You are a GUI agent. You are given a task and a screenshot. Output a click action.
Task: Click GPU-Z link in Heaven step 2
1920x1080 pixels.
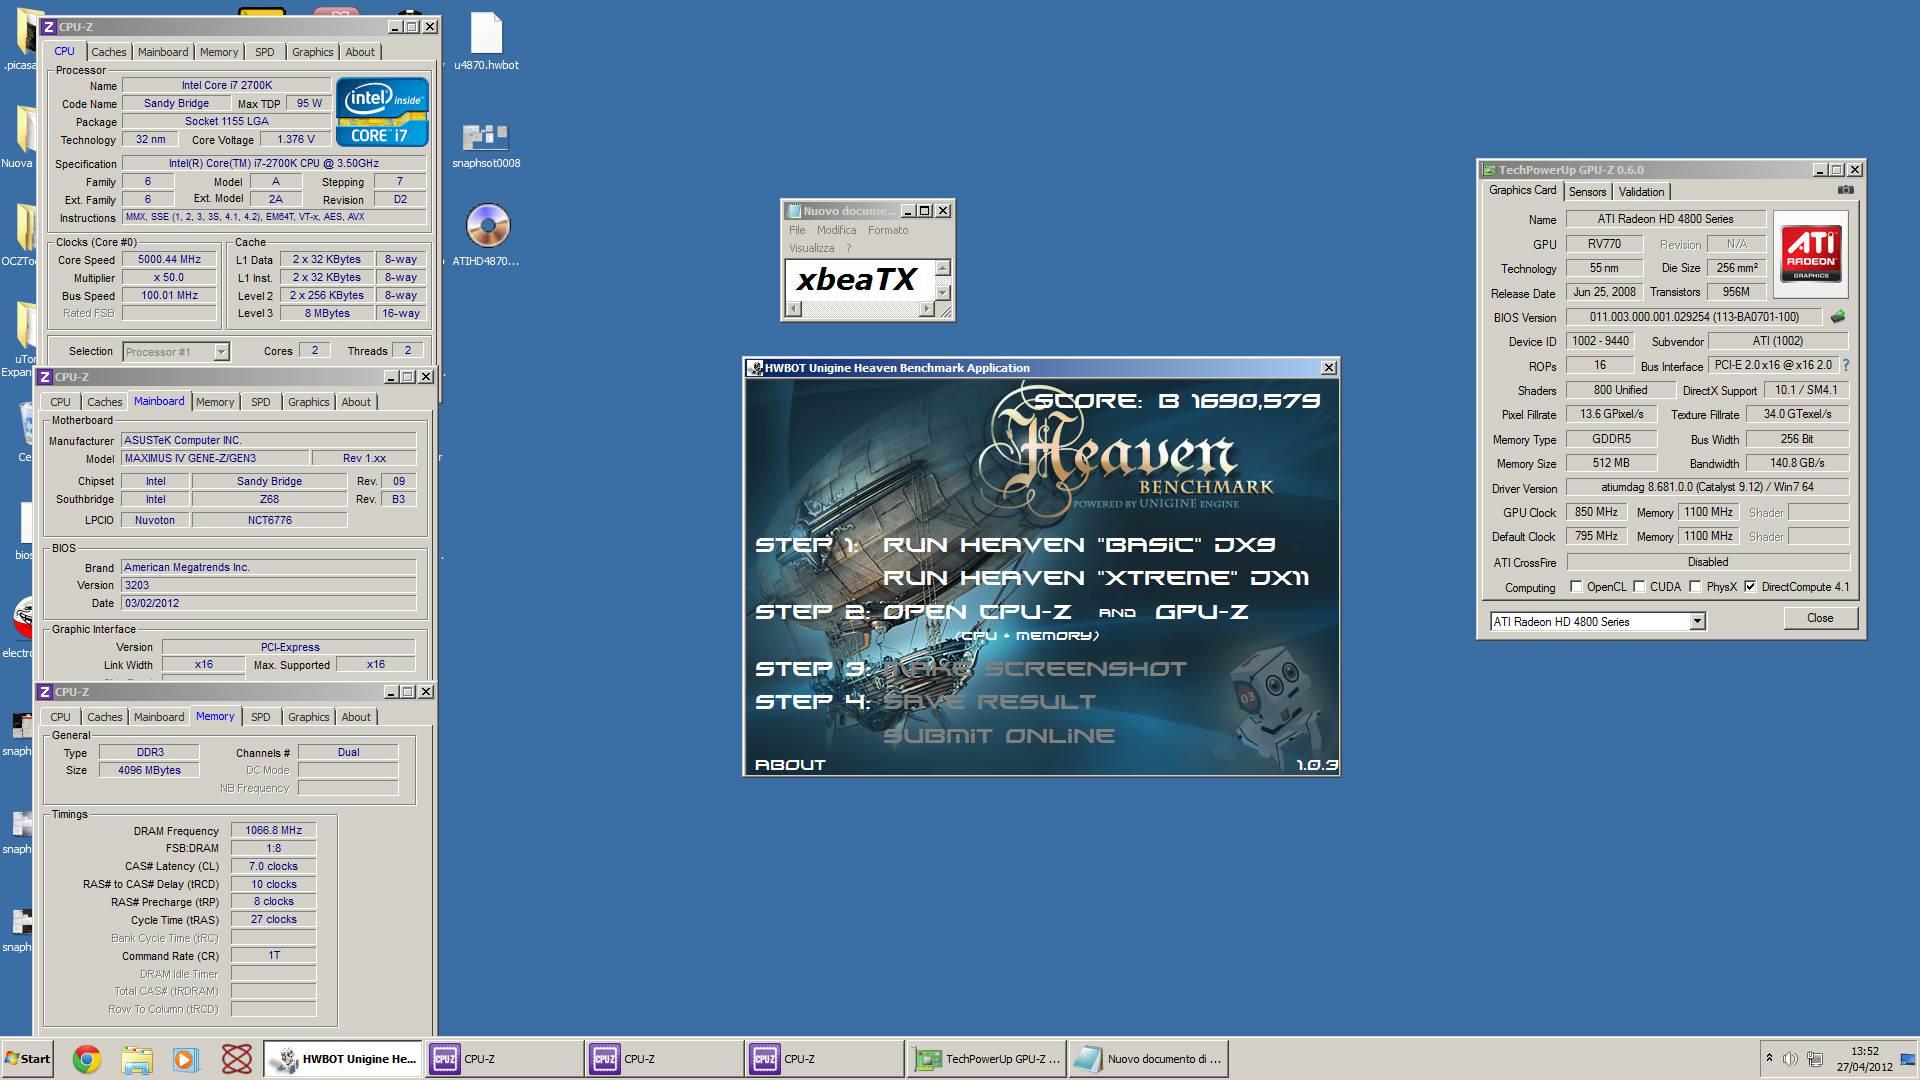pyautogui.click(x=1201, y=612)
